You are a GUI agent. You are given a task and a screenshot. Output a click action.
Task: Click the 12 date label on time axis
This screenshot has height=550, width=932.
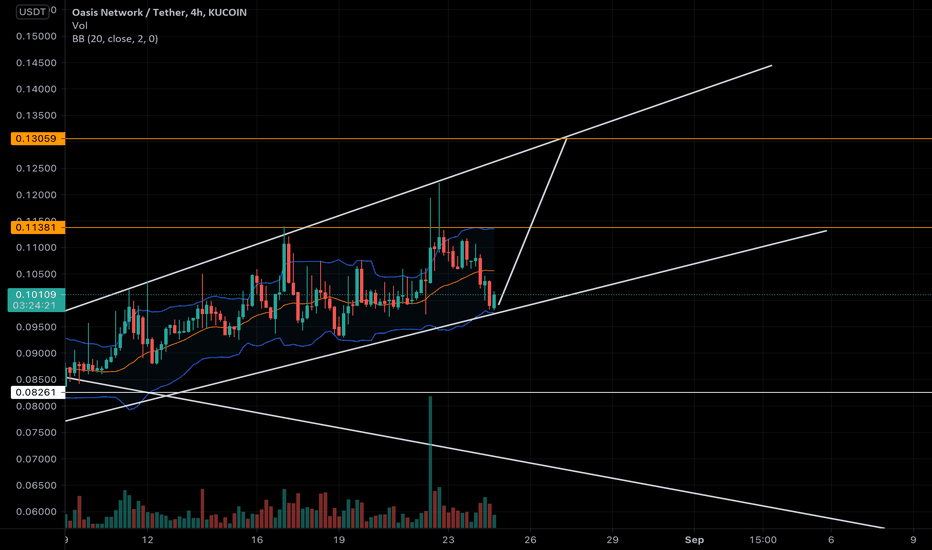click(147, 540)
